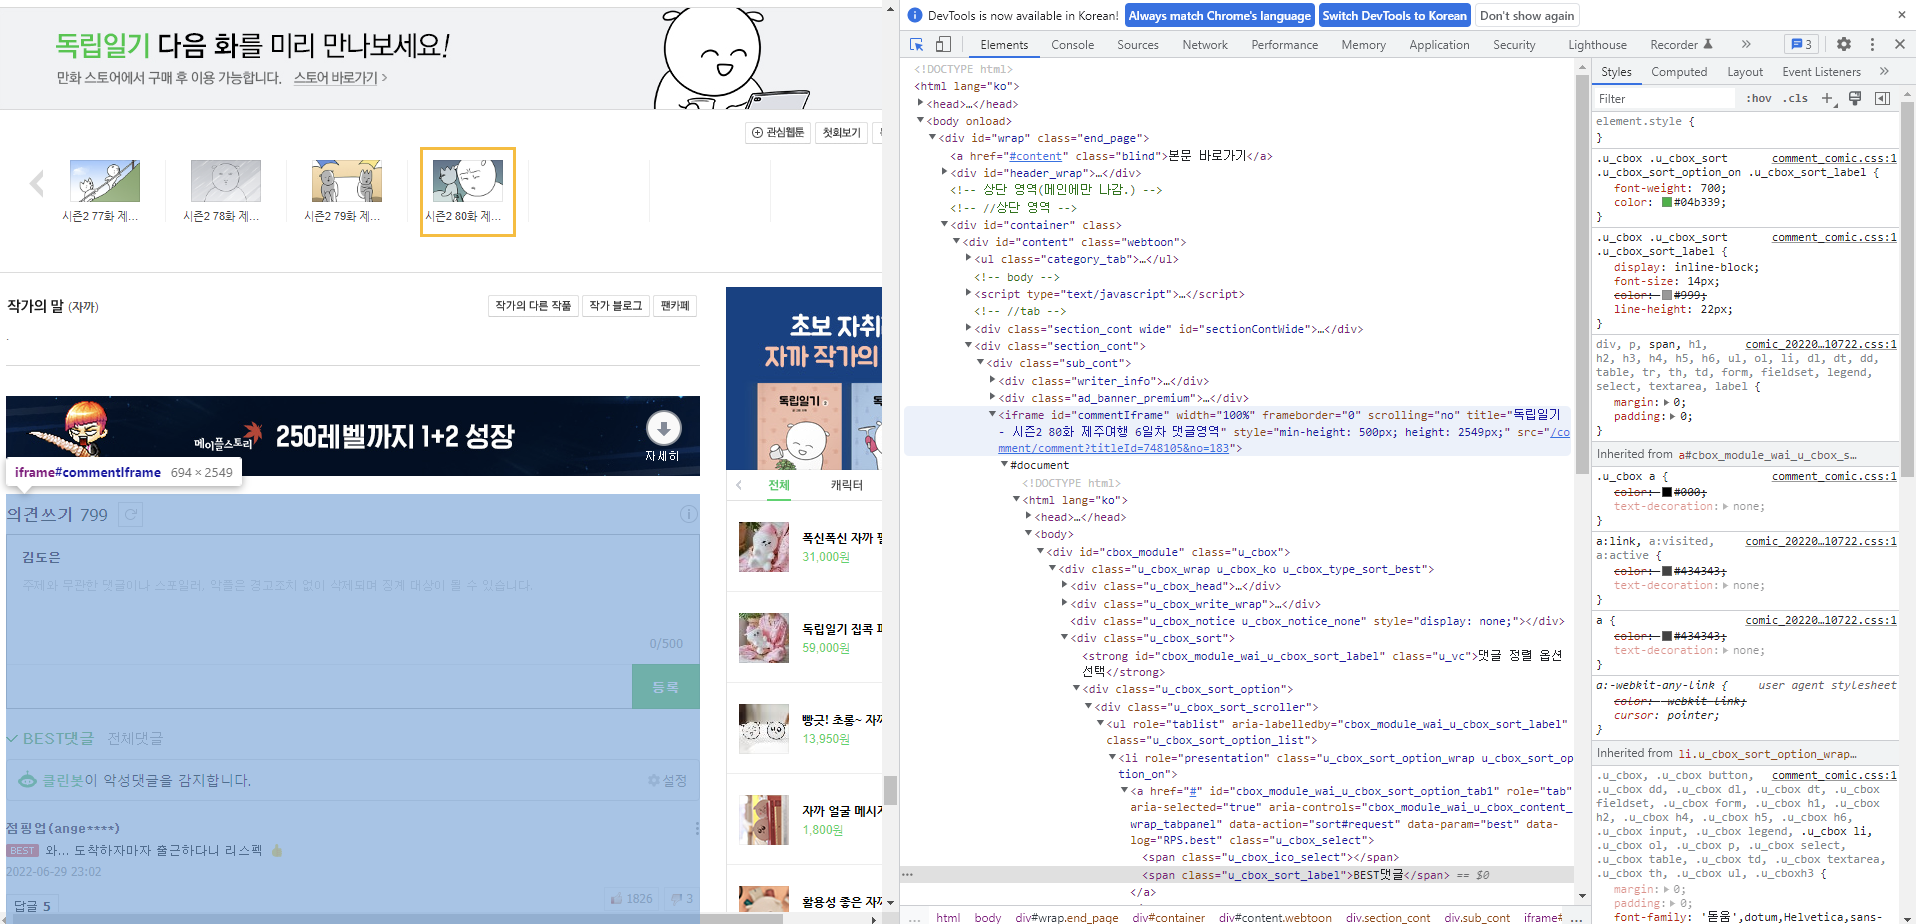Show more Styles sidebar tabs
The width and height of the screenshot is (1916, 924).
(x=1884, y=71)
